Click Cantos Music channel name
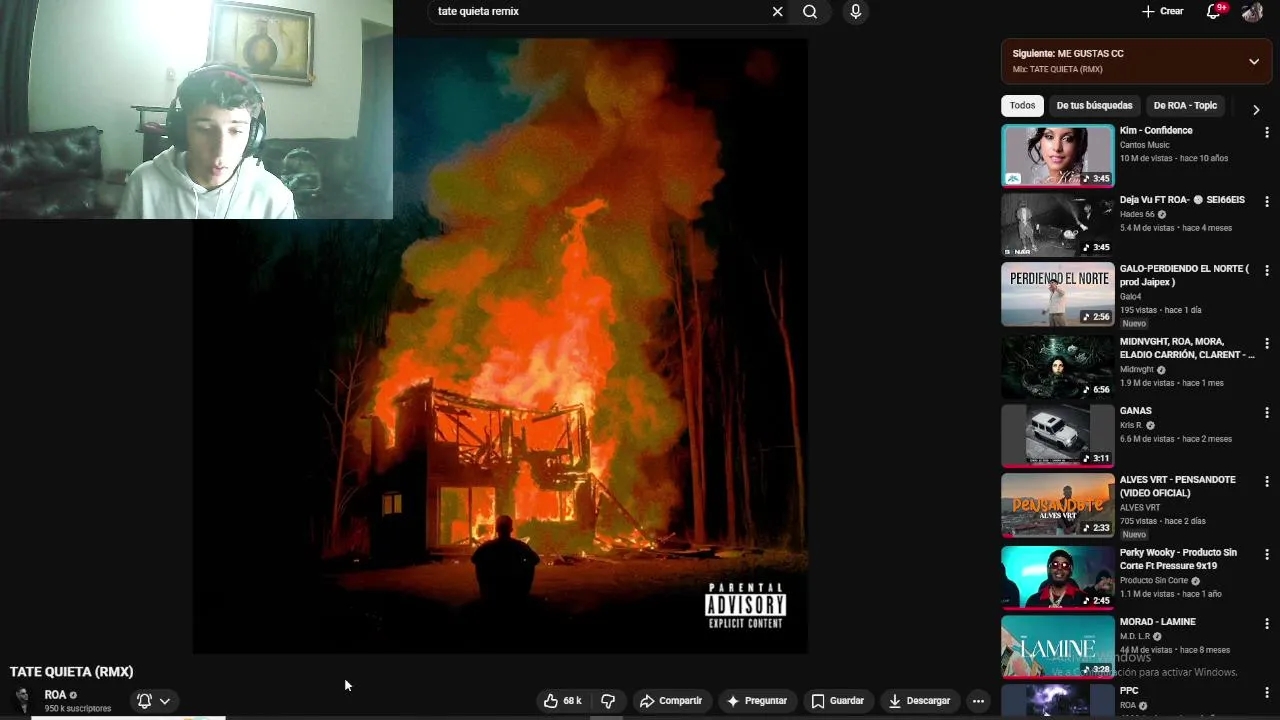1280x720 pixels. (1144, 145)
